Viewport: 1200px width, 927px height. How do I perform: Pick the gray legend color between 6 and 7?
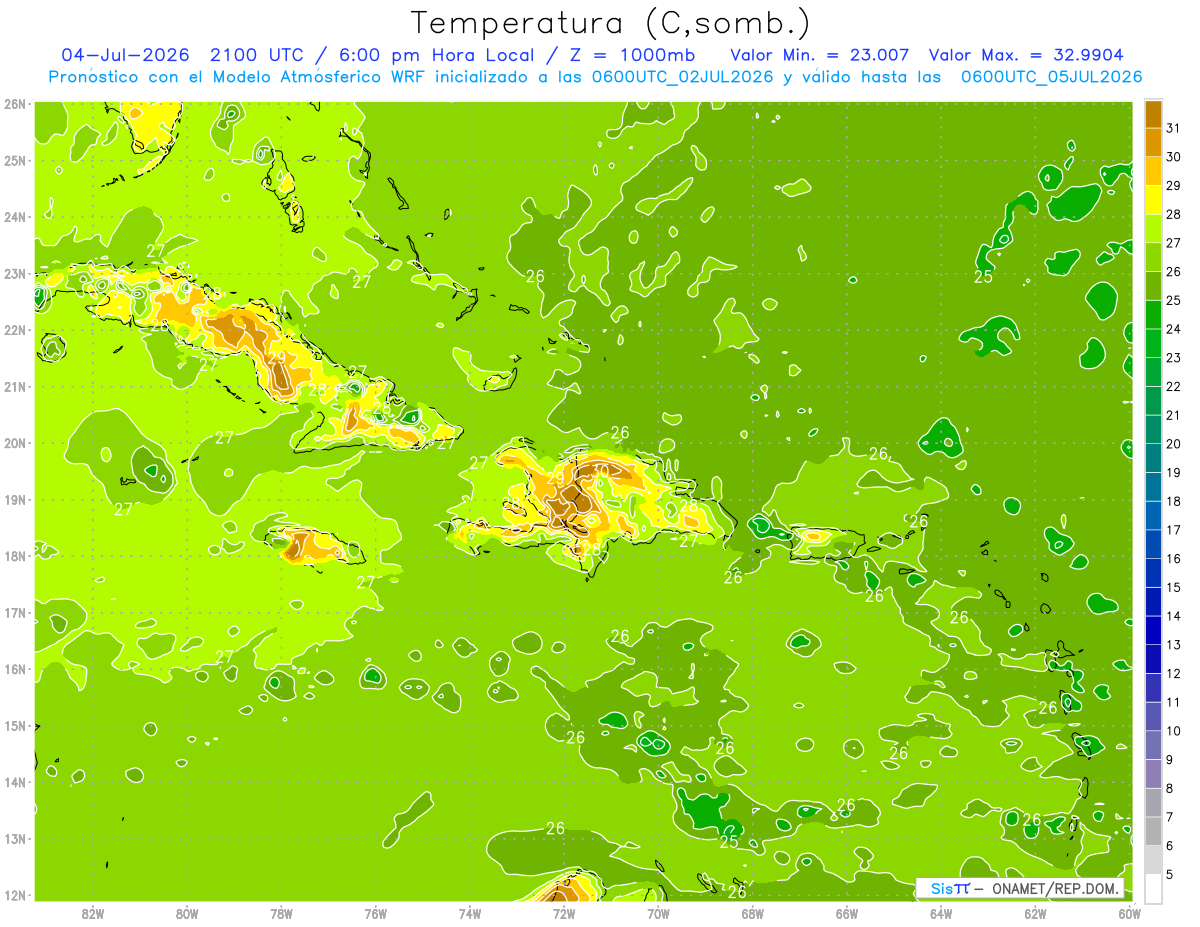pyautogui.click(x=1153, y=832)
